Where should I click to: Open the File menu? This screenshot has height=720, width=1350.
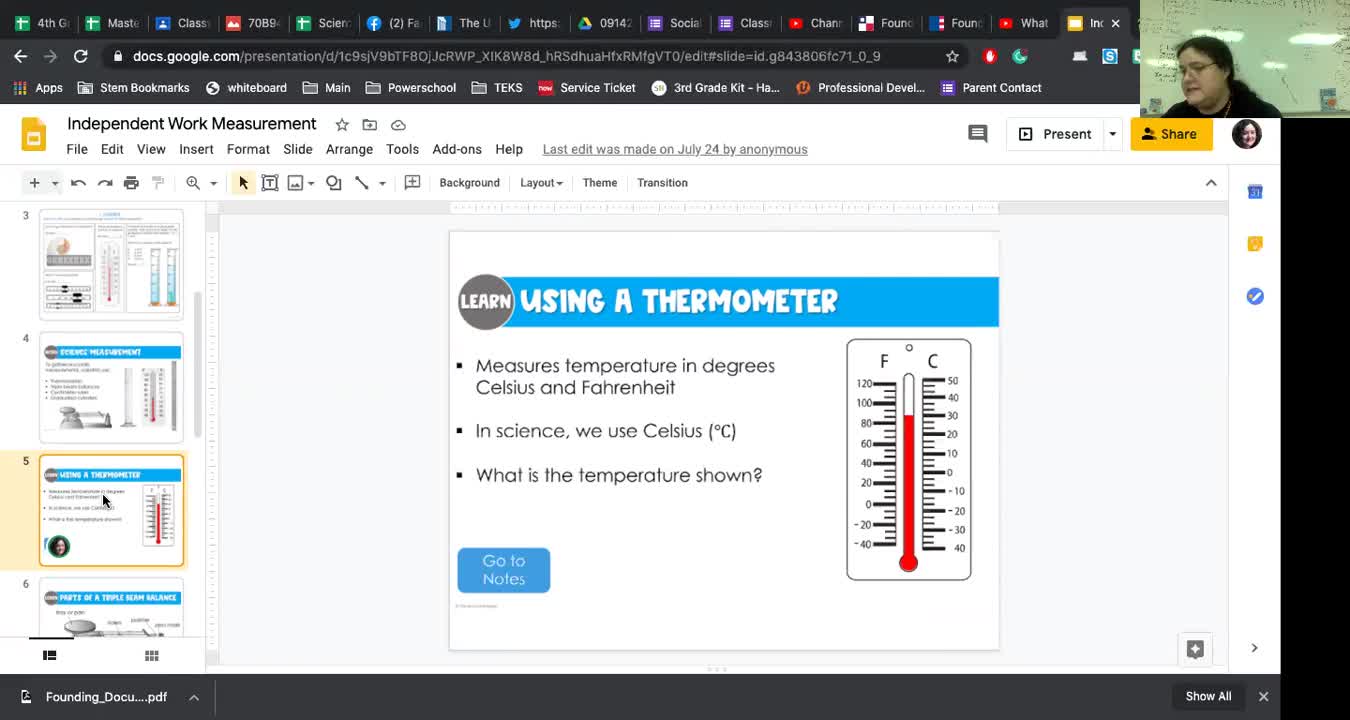77,149
